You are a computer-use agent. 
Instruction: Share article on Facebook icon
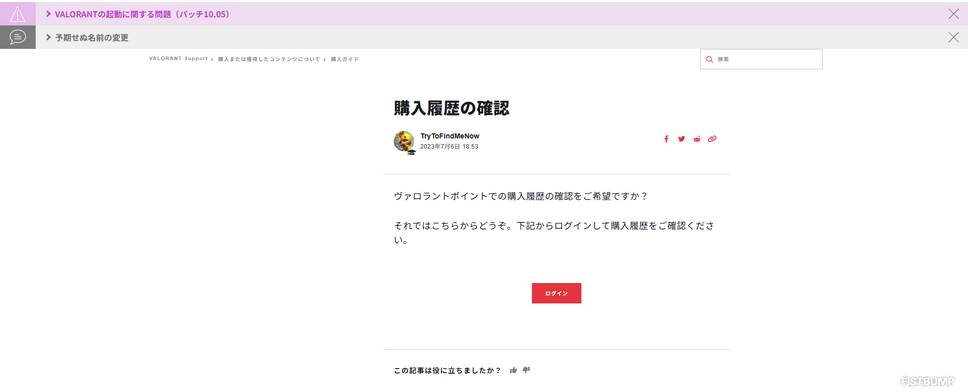(x=666, y=139)
